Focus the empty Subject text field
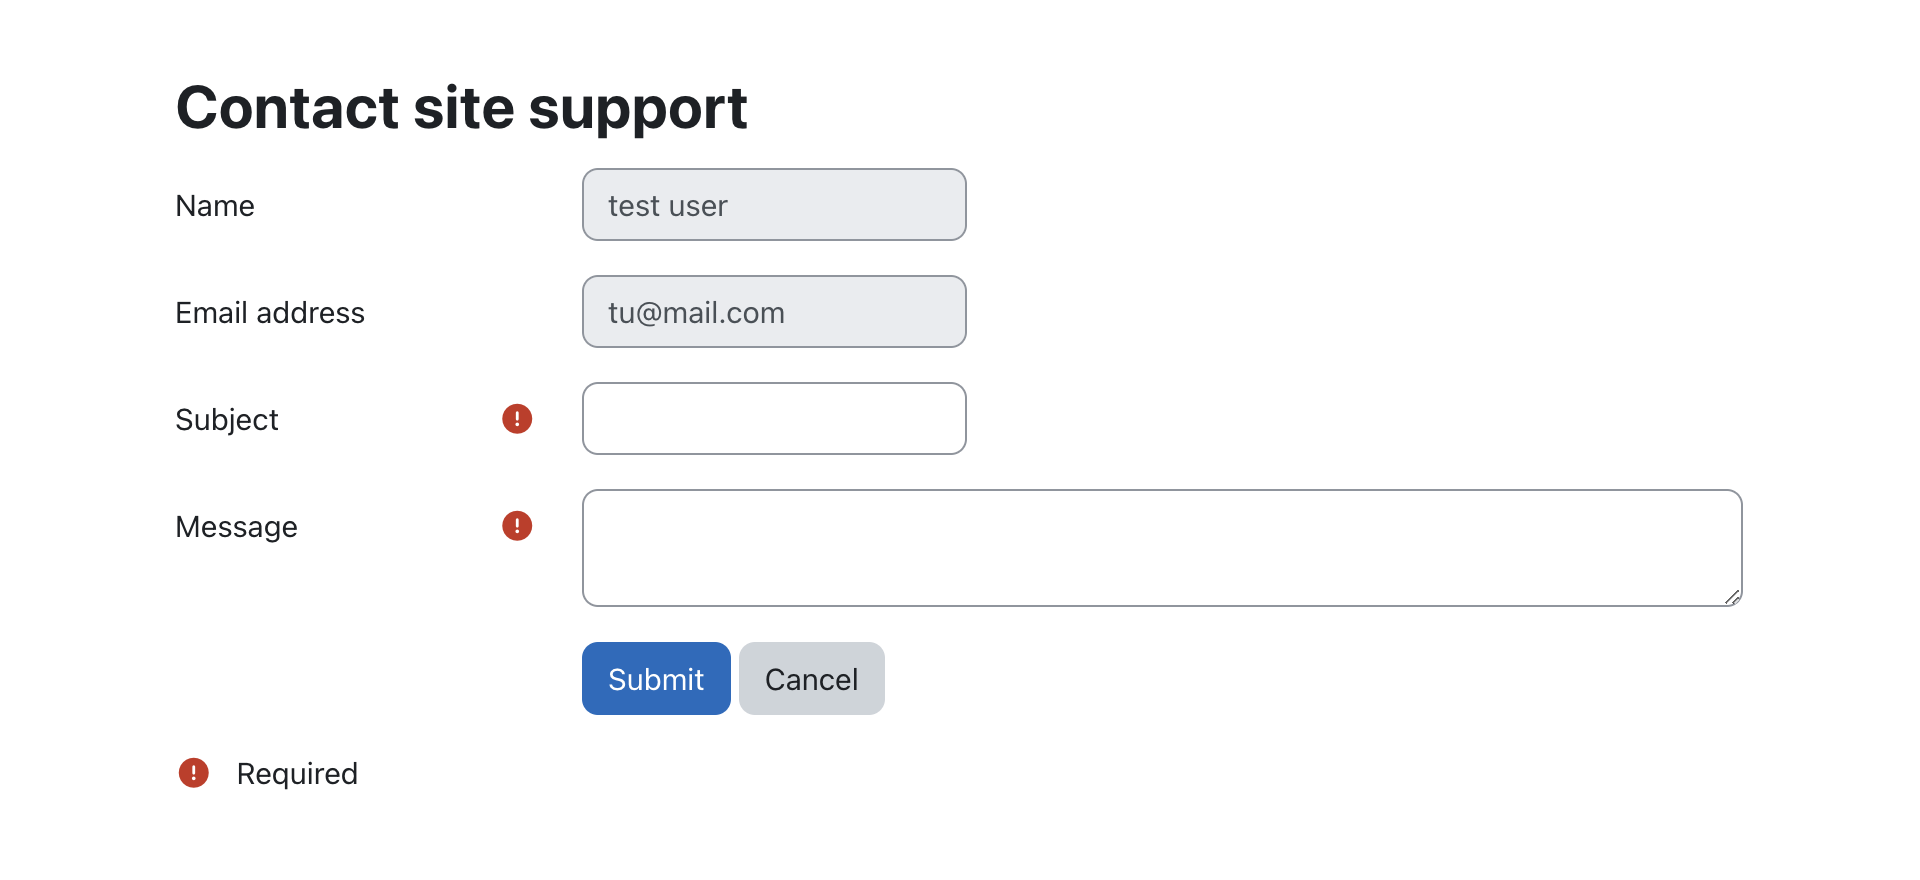Viewport: 1920px width, 880px height. [774, 419]
